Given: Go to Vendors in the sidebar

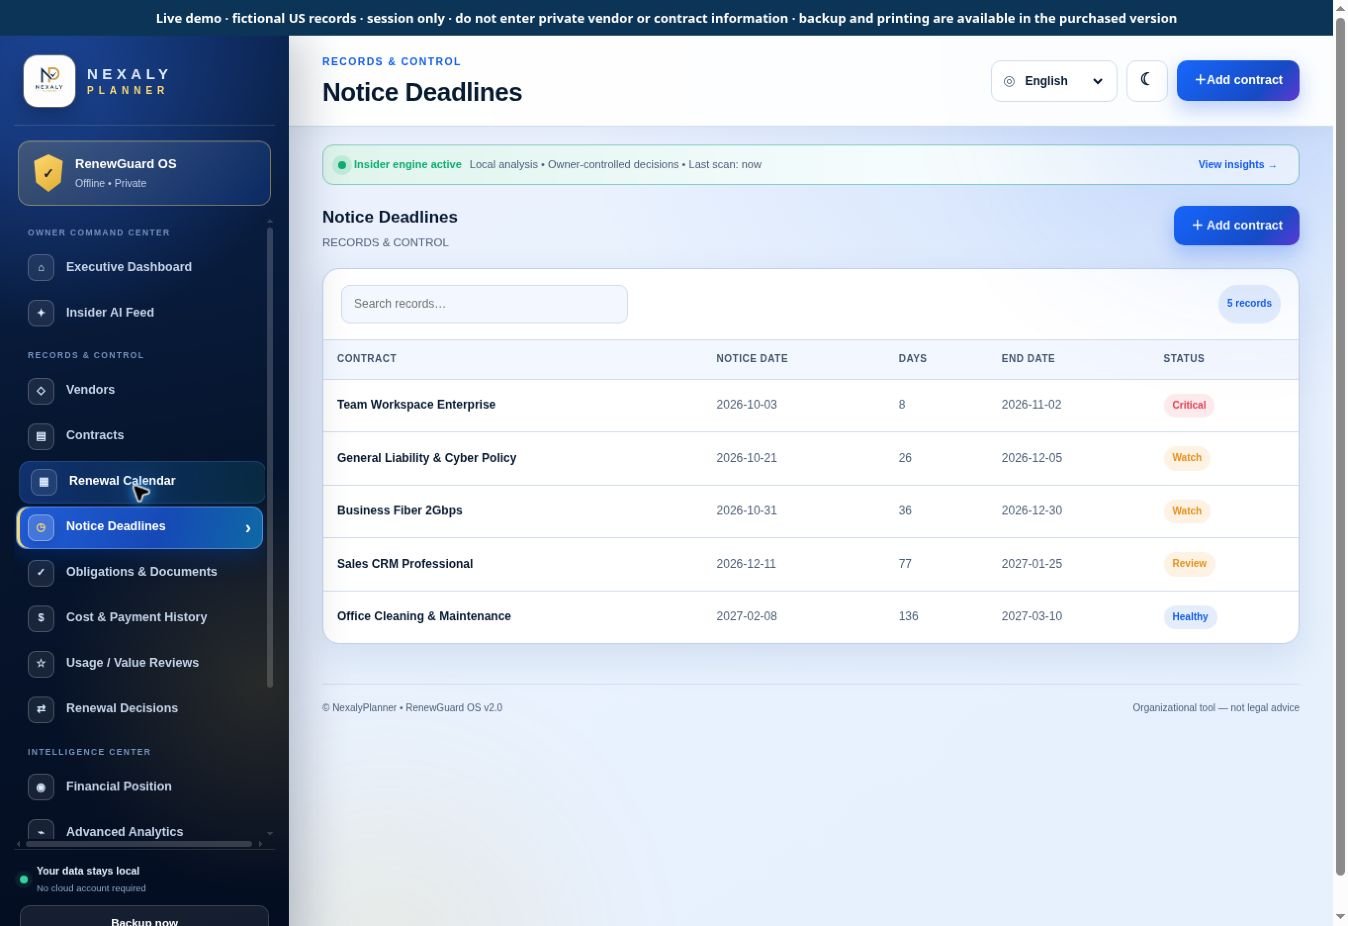Looking at the screenshot, I should [x=141, y=390].
